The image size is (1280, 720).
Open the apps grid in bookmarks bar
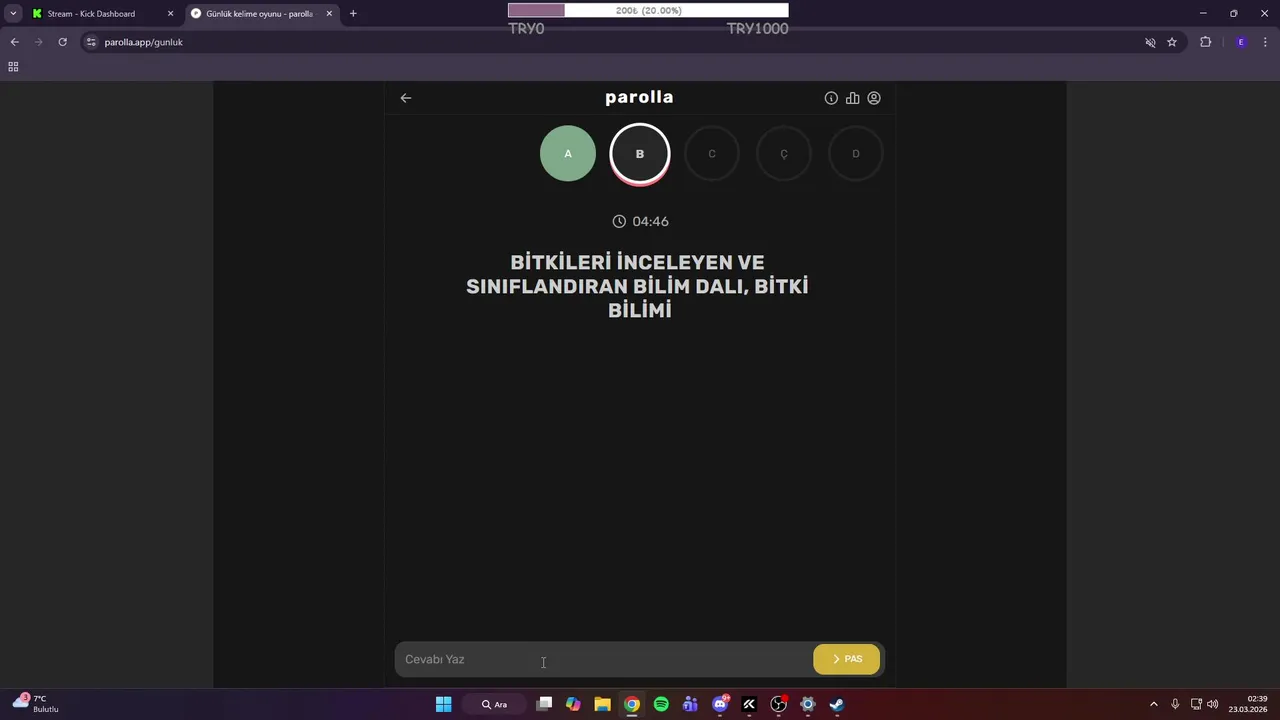13,67
